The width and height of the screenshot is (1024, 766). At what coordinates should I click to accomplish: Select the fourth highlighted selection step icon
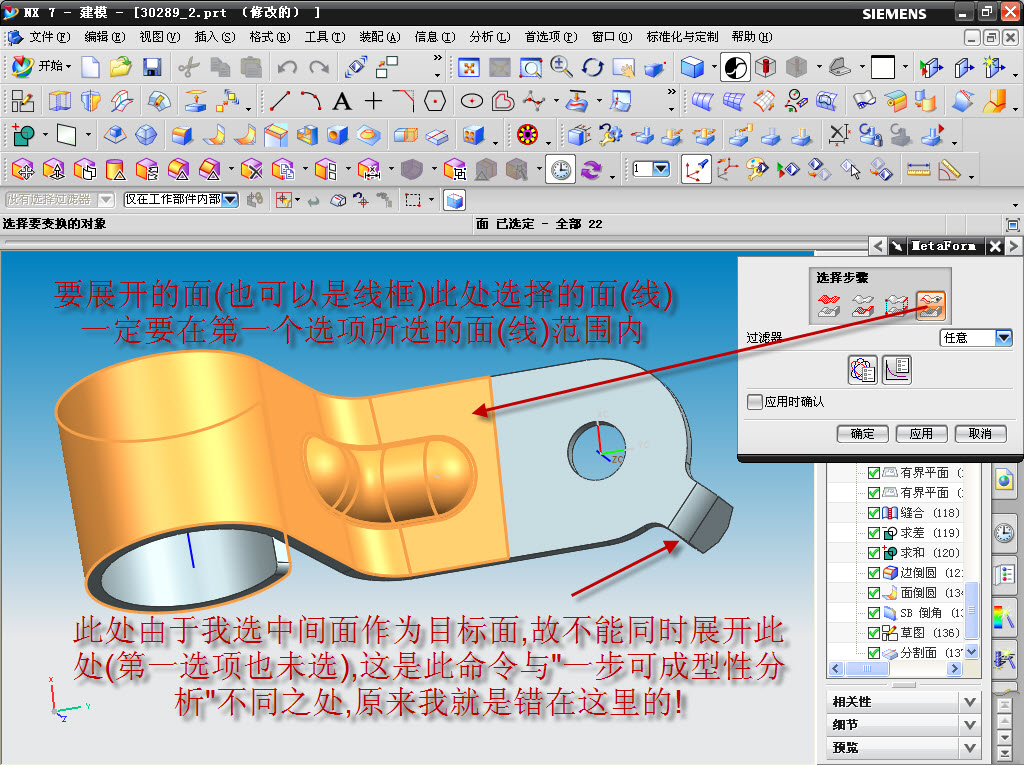(931, 305)
